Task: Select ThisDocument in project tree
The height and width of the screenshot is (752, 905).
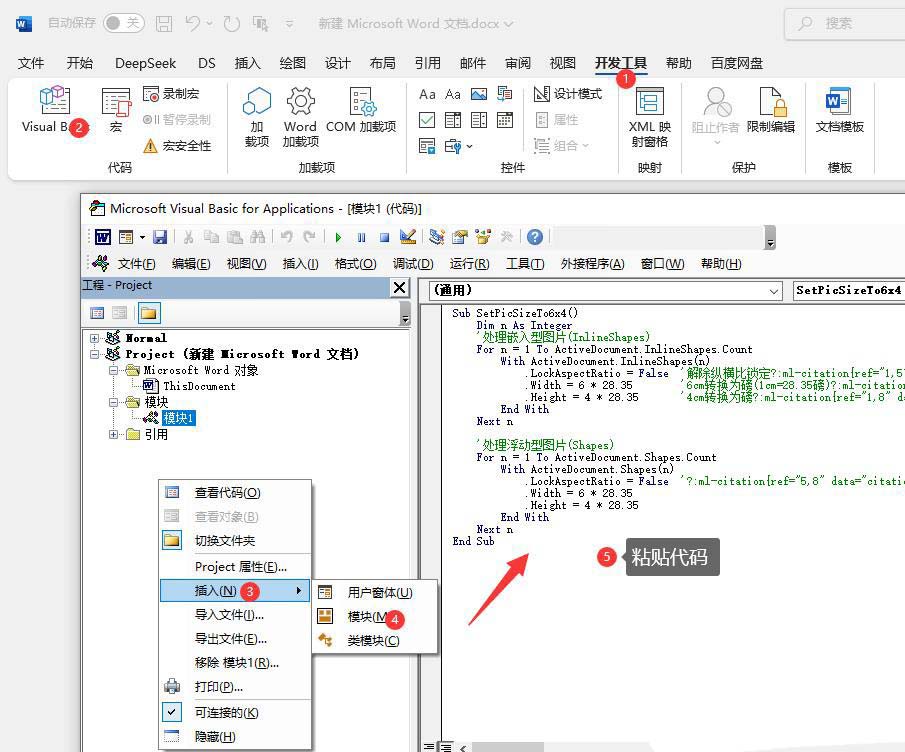Action: pos(199,386)
